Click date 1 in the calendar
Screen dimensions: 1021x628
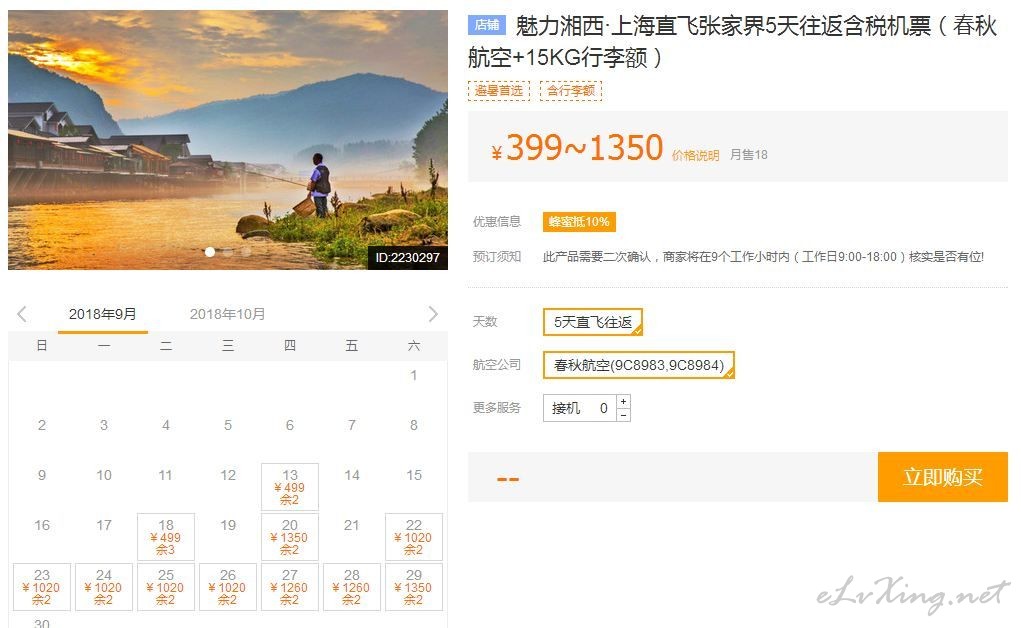coord(413,375)
